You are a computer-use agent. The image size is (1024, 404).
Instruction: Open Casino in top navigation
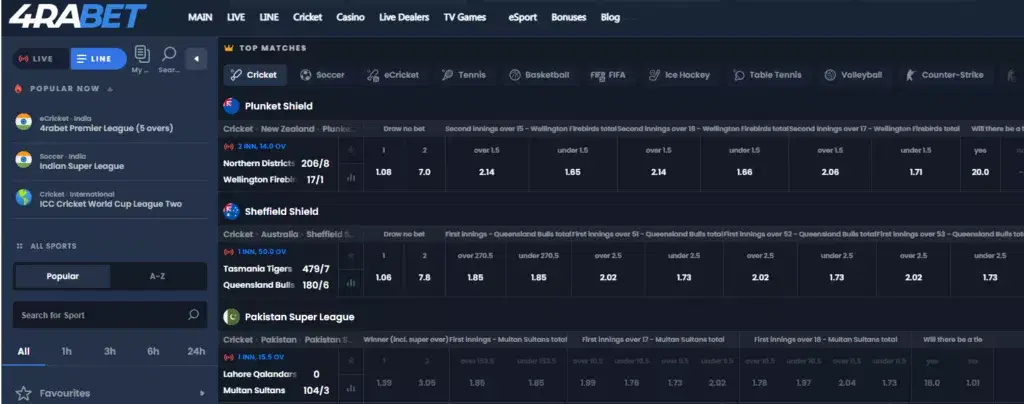(x=350, y=18)
